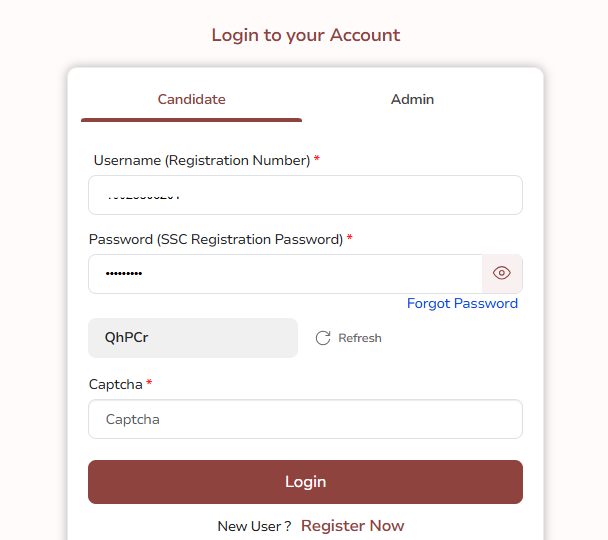This screenshot has width=608, height=540.
Task: Click the Login to your Account heading
Action: point(305,35)
